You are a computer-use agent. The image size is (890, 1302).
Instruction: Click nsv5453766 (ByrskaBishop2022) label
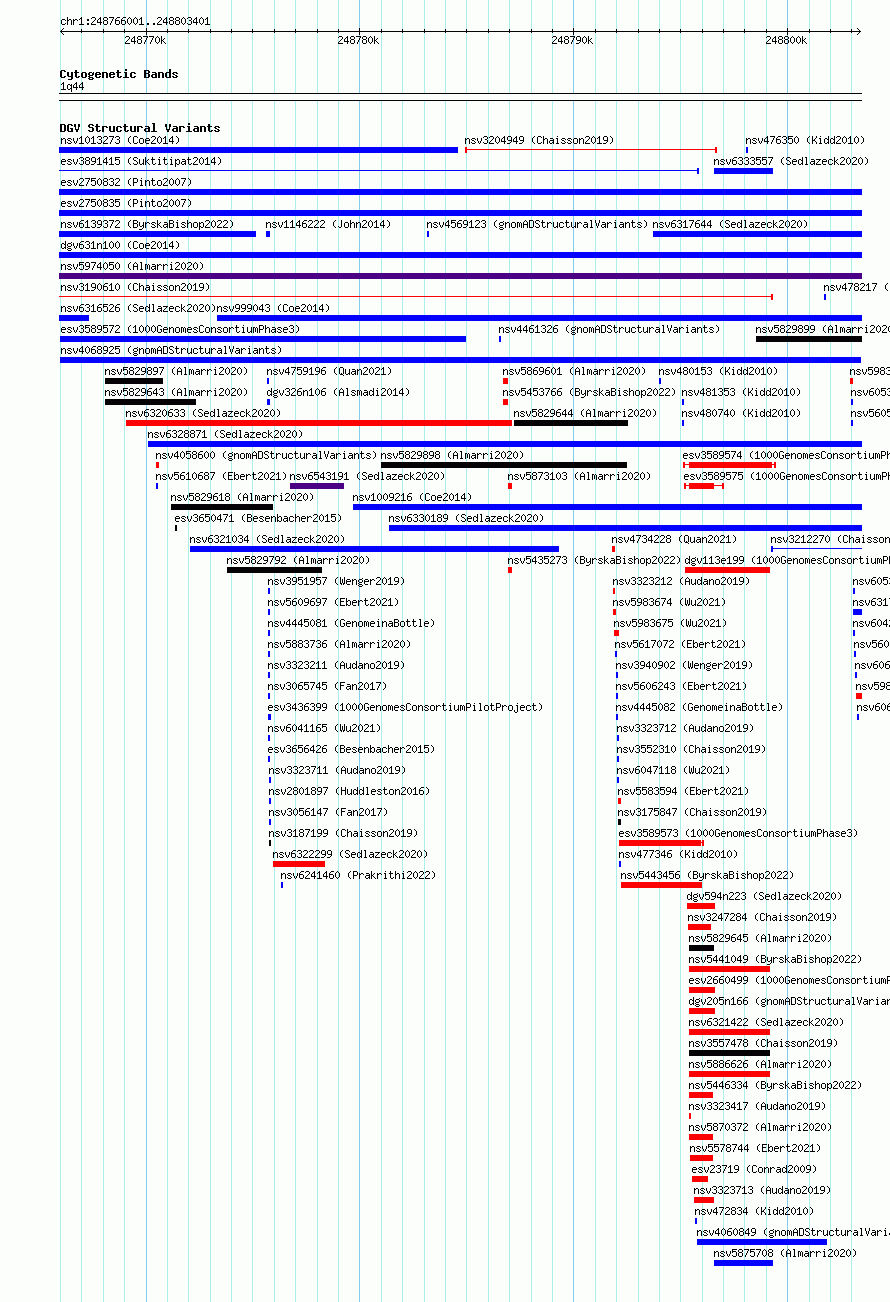(589, 392)
